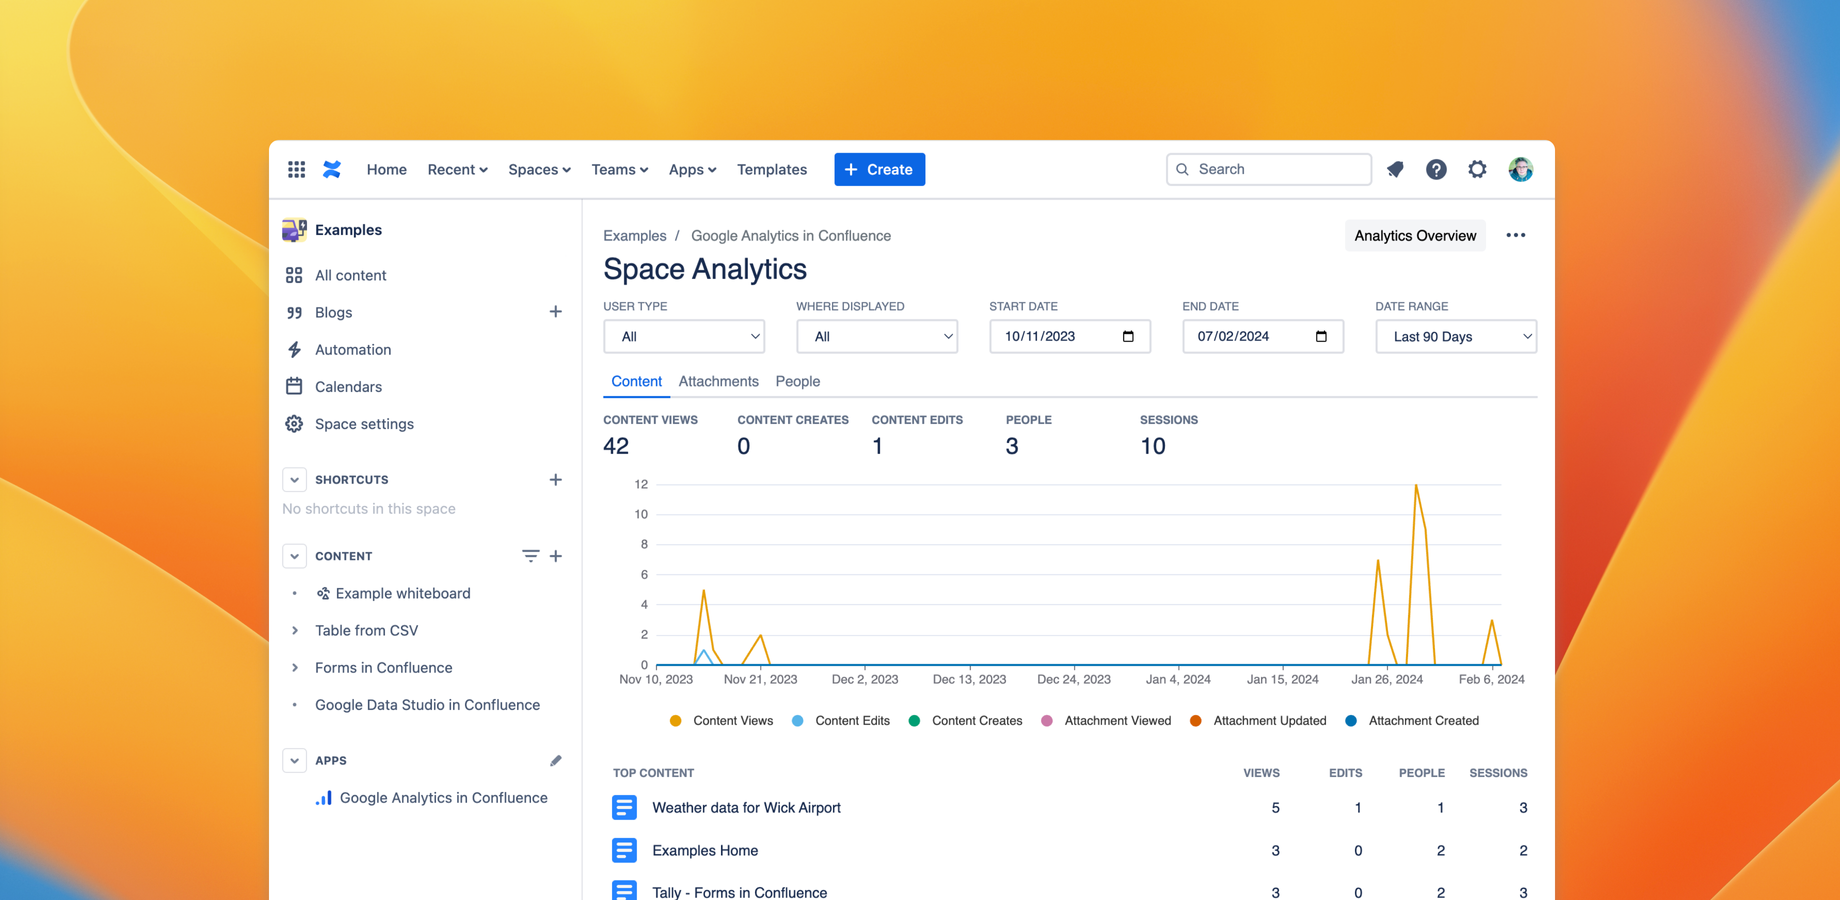
Task: Collapse the Content section
Action: pyautogui.click(x=294, y=556)
